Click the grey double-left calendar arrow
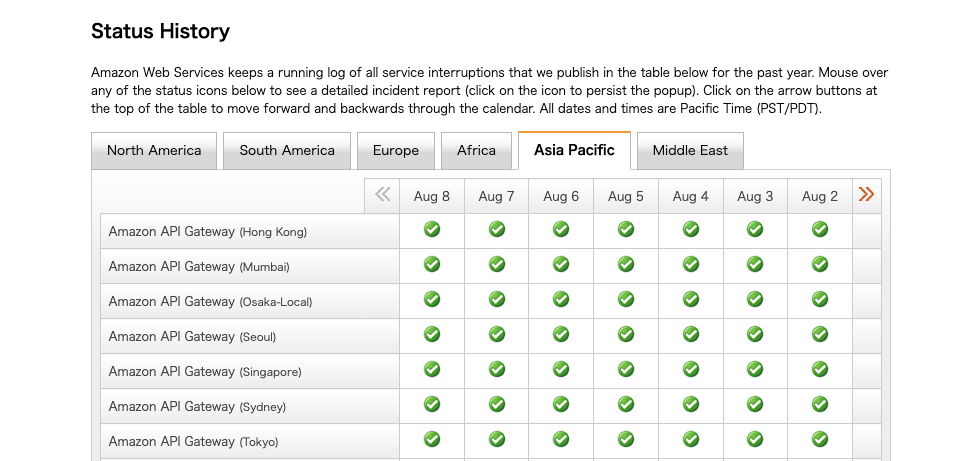 point(382,195)
